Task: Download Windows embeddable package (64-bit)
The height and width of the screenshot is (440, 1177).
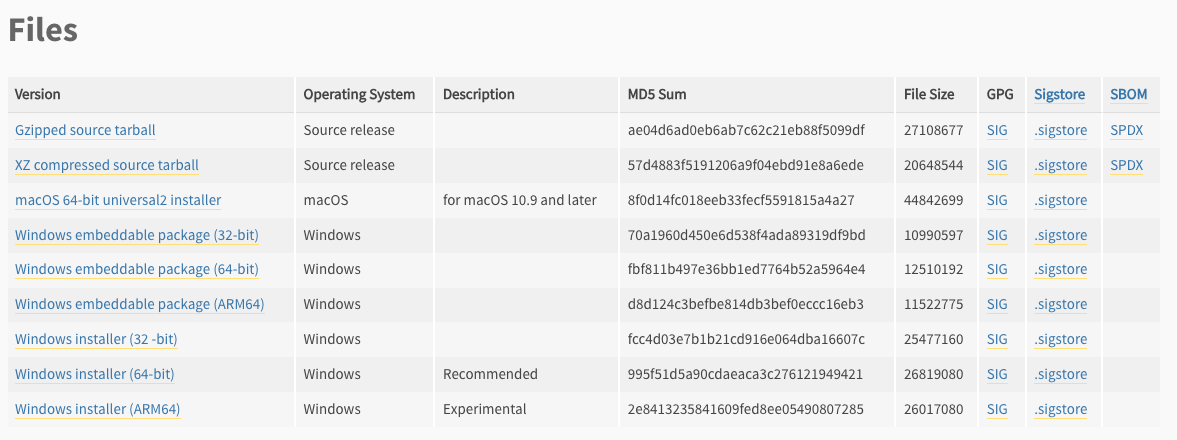Action: (x=137, y=269)
